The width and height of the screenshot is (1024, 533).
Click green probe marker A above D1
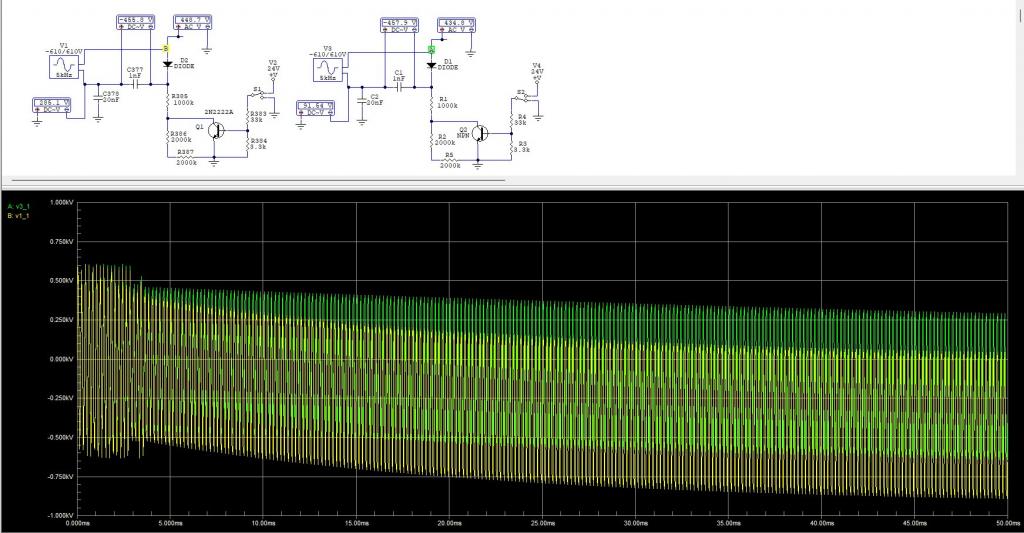click(431, 48)
